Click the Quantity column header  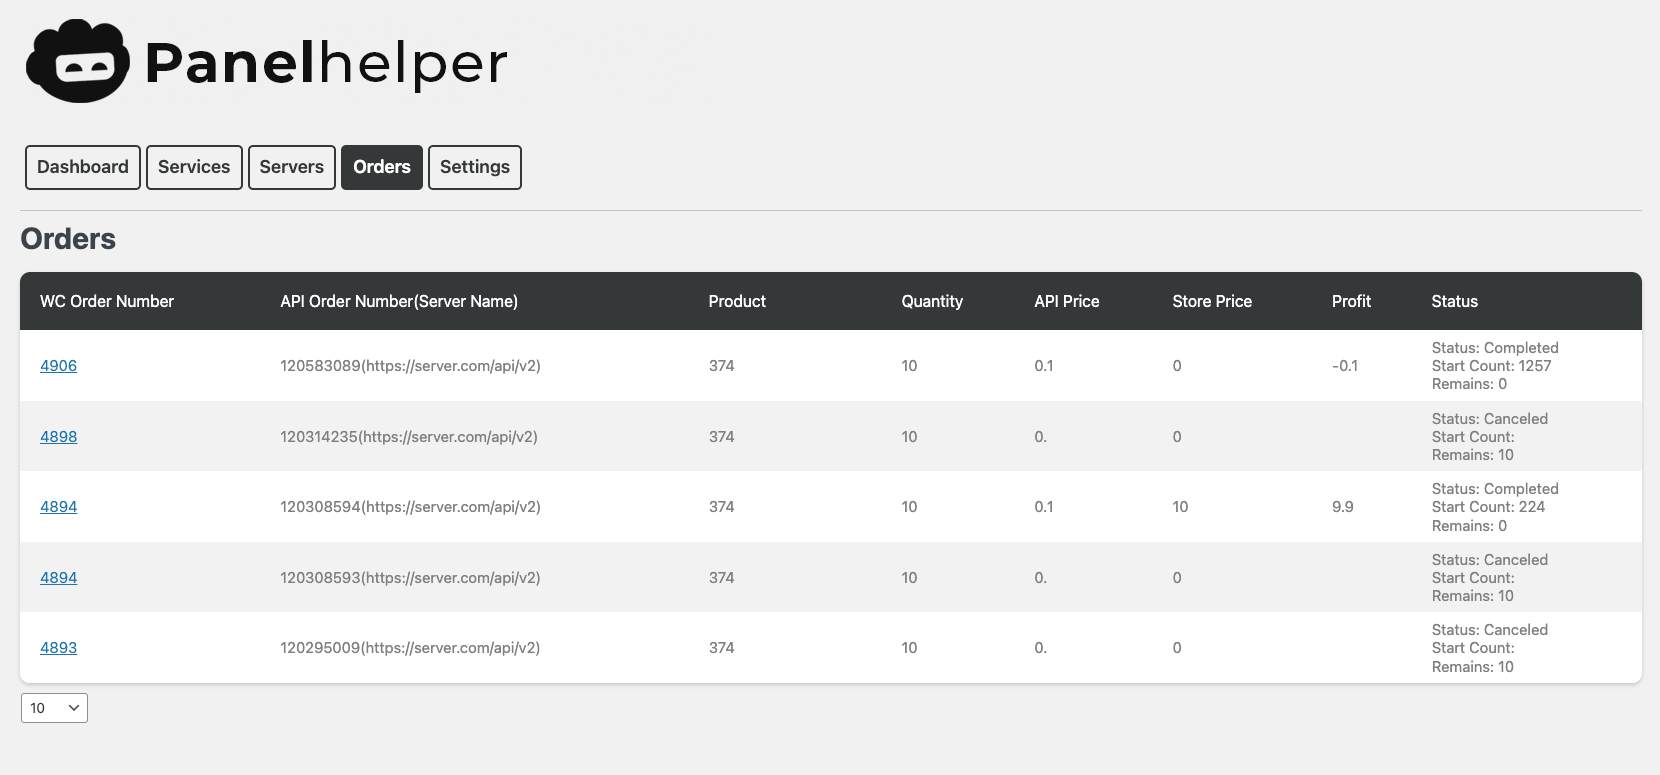click(x=932, y=301)
